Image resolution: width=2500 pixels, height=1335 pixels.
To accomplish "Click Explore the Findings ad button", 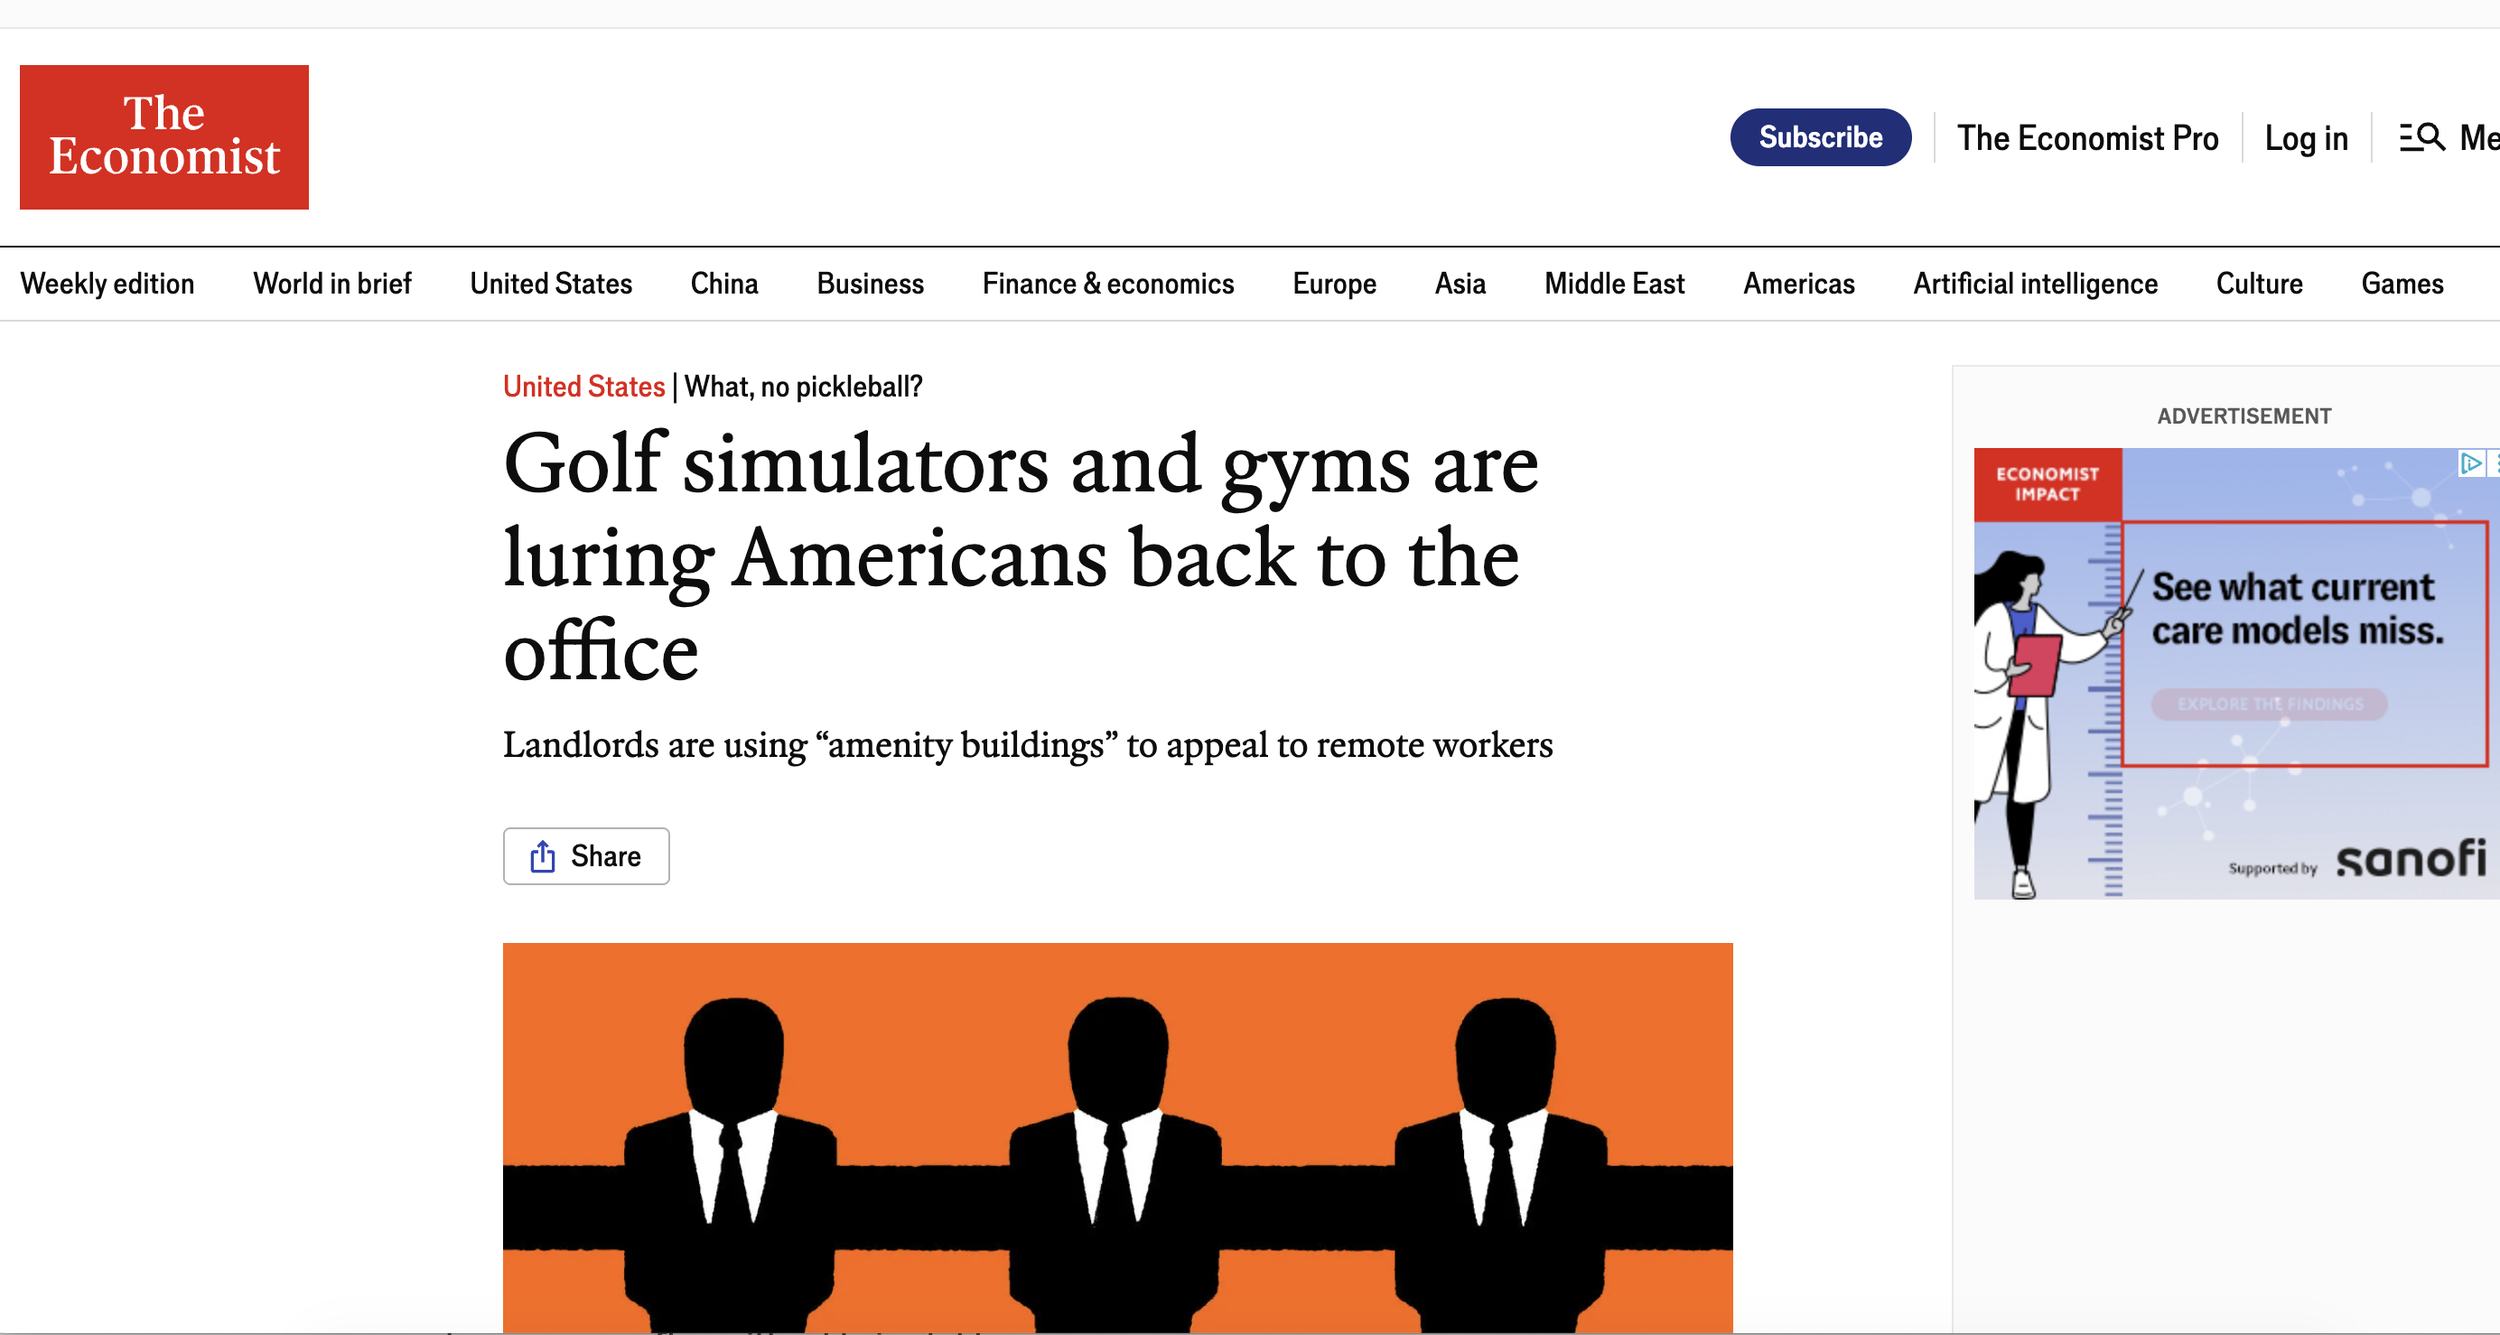I will pyautogui.click(x=2269, y=704).
